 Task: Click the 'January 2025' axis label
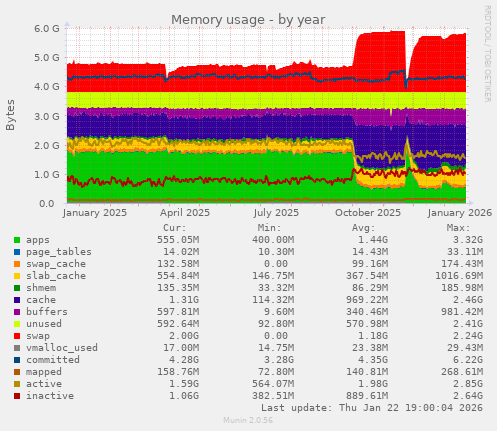click(95, 213)
